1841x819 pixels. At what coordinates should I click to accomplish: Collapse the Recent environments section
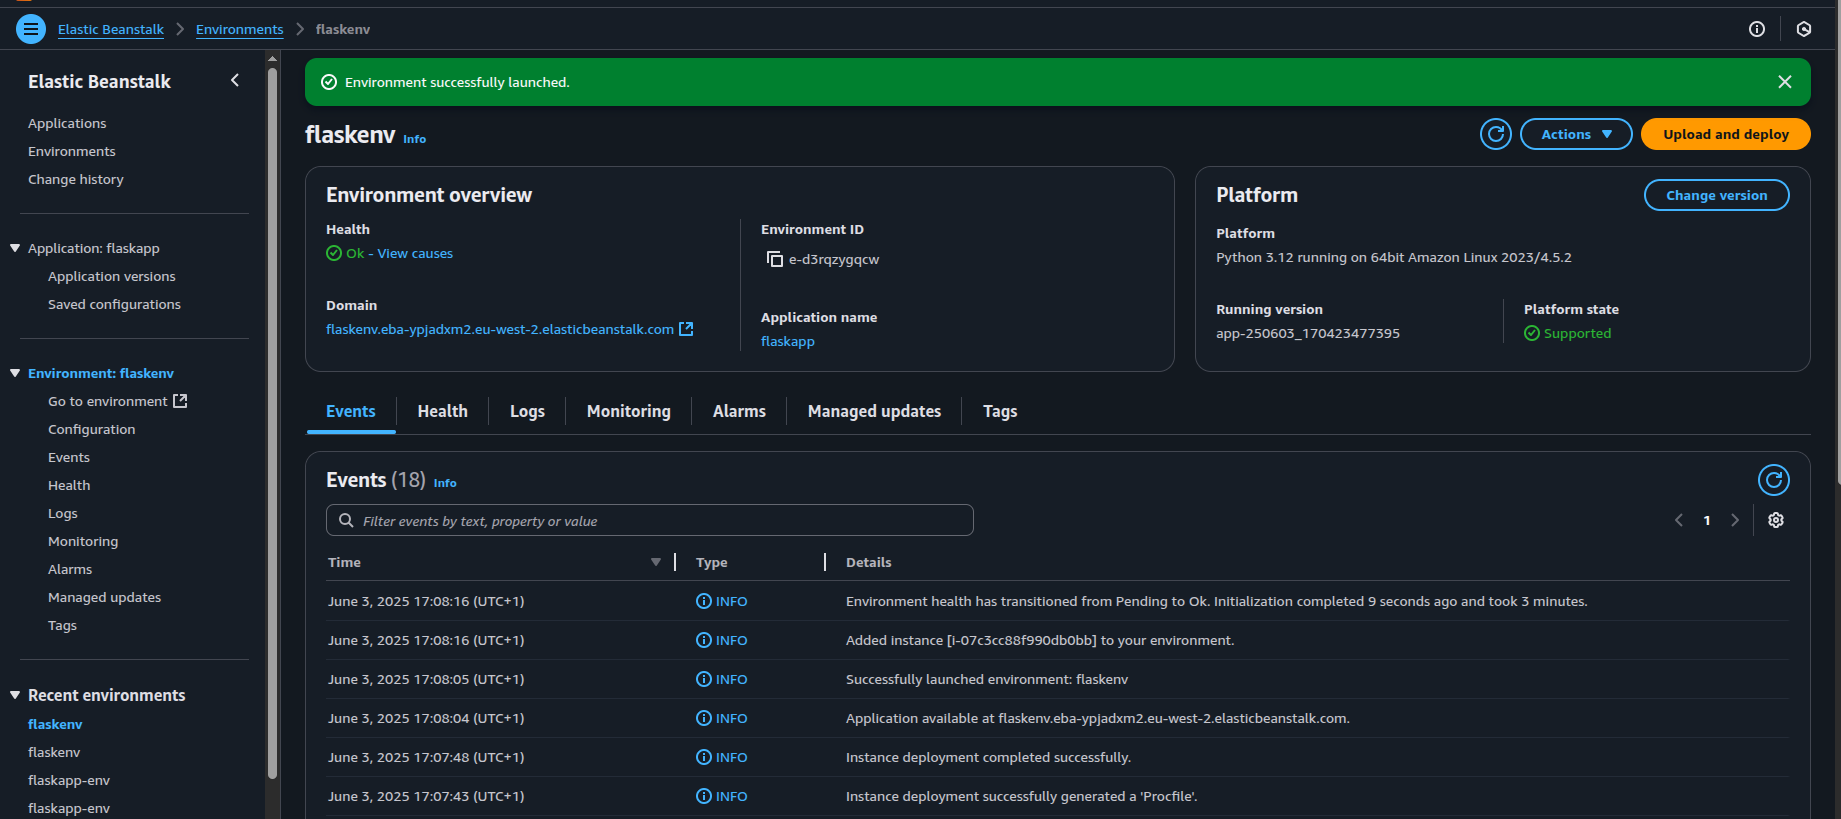pyautogui.click(x=15, y=695)
